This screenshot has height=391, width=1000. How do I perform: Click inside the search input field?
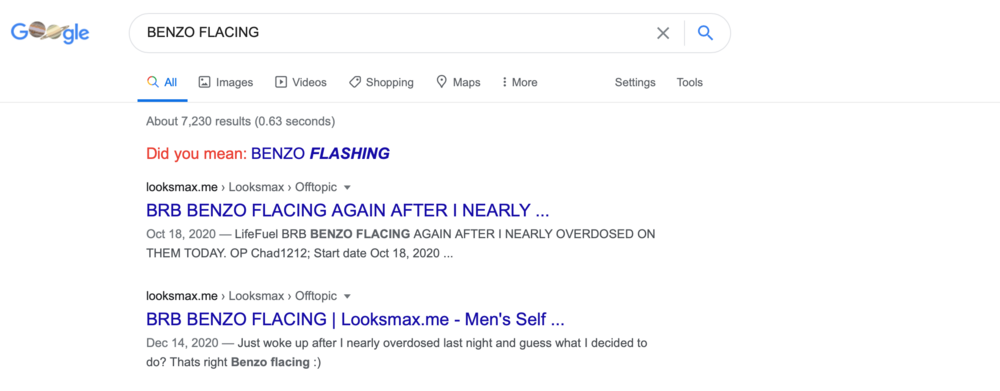395,33
